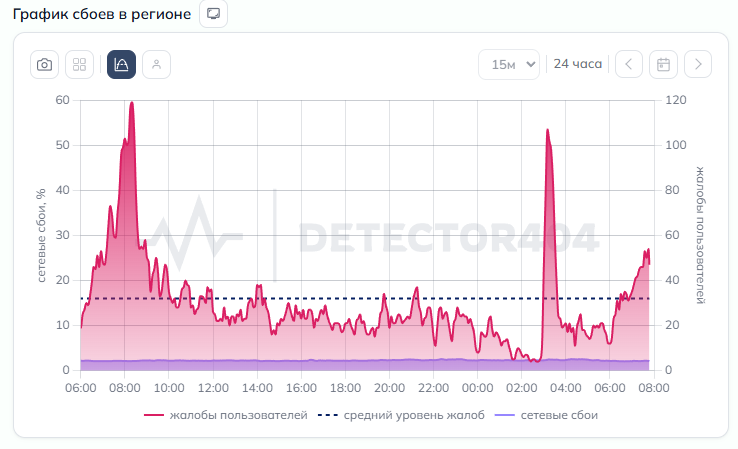Screen dimensions: 738x449
Task: Click the camera screenshot icon
Action: click(x=44, y=65)
